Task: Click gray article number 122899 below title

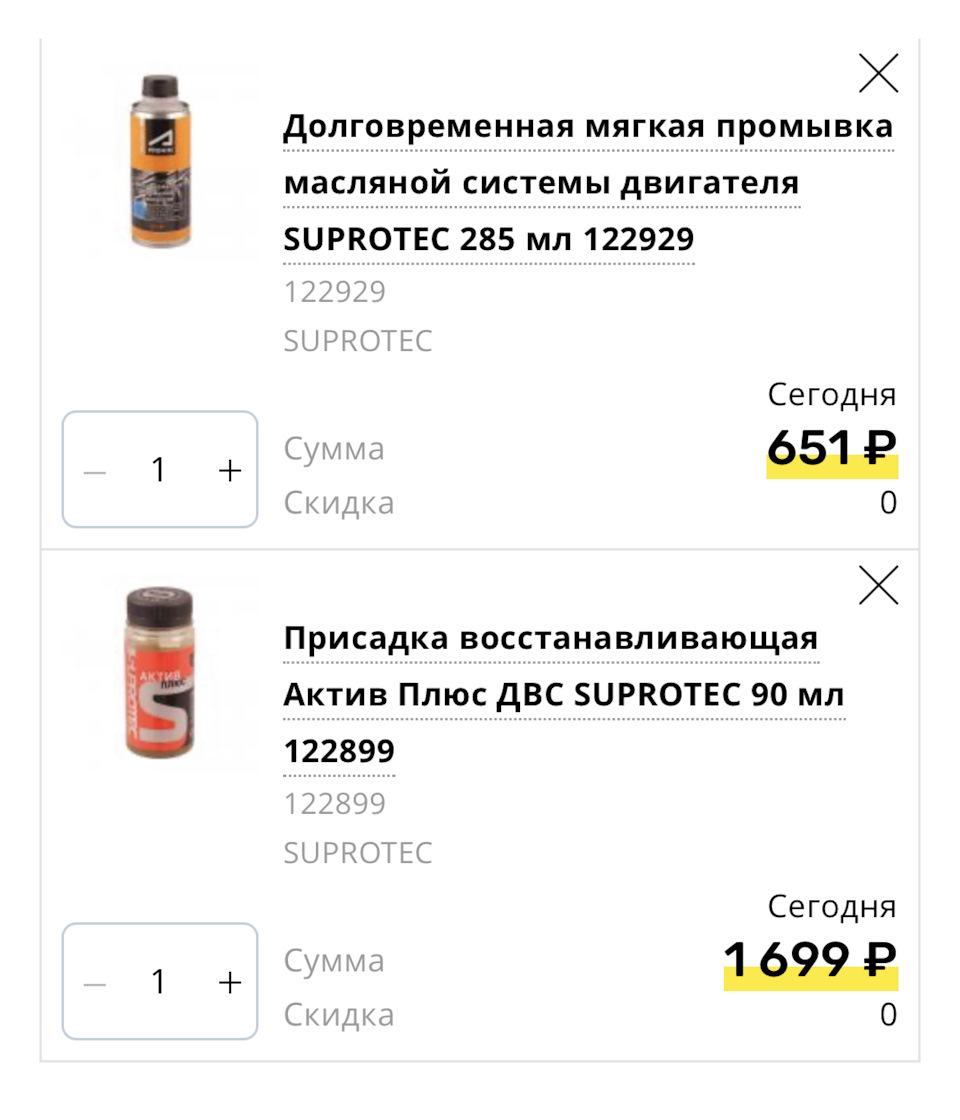Action: click(334, 804)
